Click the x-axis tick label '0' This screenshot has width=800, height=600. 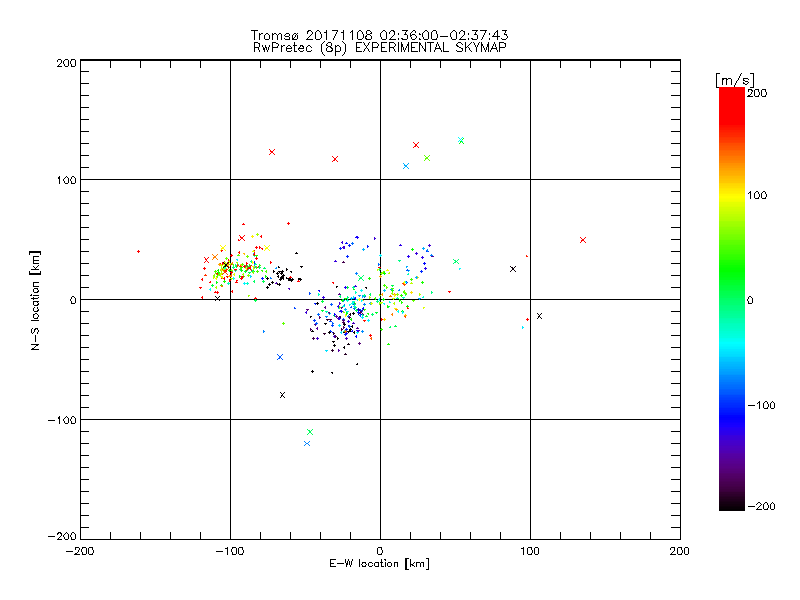[x=380, y=551]
